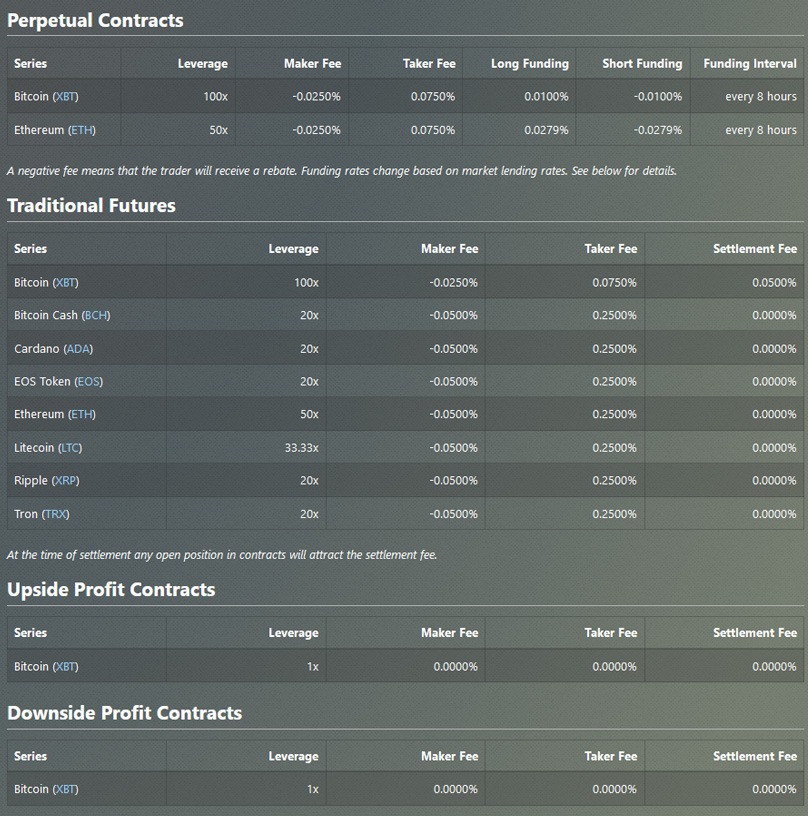808x816 pixels.
Task: Open the XRP Ripple link
Action: (65, 481)
